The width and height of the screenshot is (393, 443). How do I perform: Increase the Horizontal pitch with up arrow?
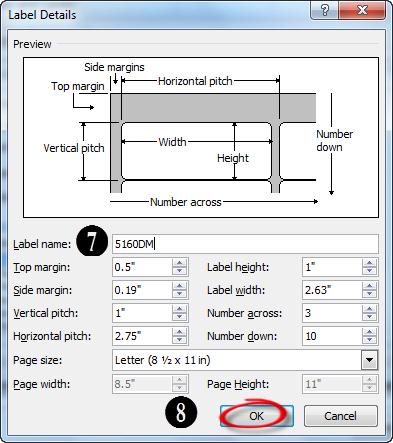point(180,332)
